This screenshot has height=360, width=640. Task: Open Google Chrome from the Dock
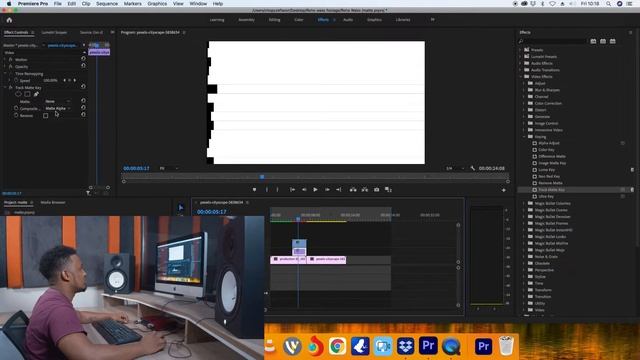337,347
